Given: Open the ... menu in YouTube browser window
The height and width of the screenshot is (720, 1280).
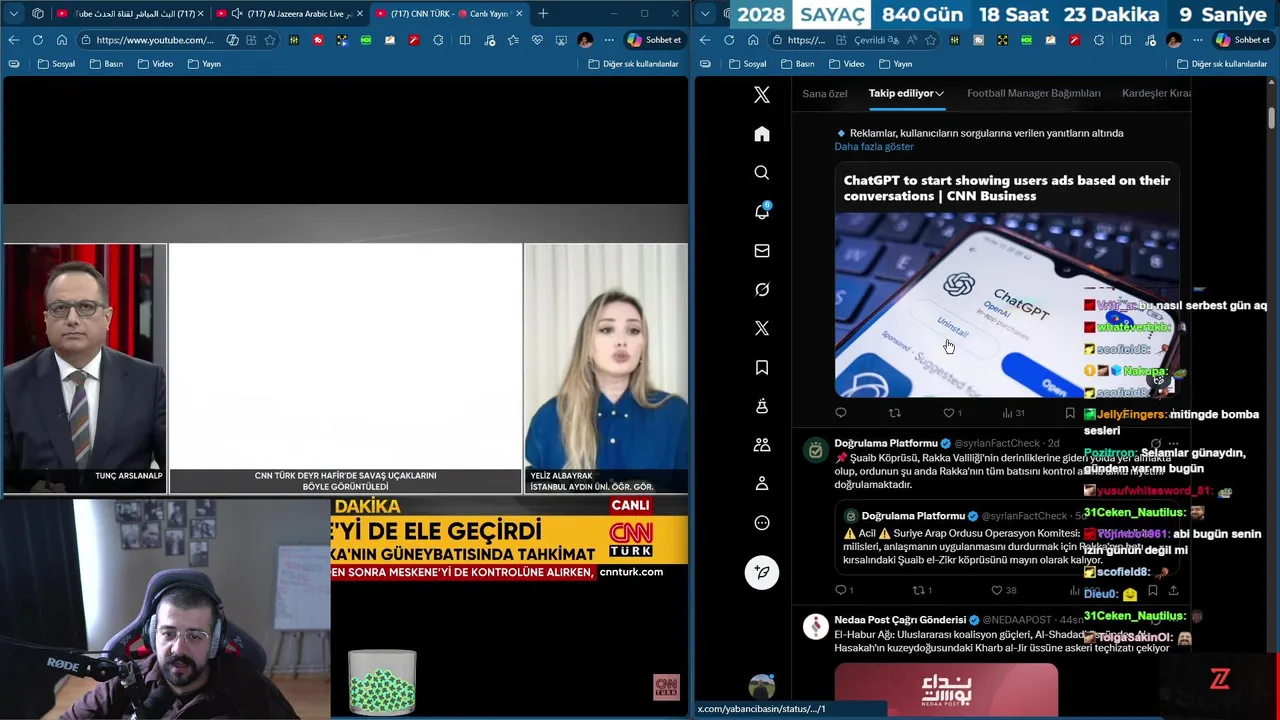Looking at the screenshot, I should [609, 40].
